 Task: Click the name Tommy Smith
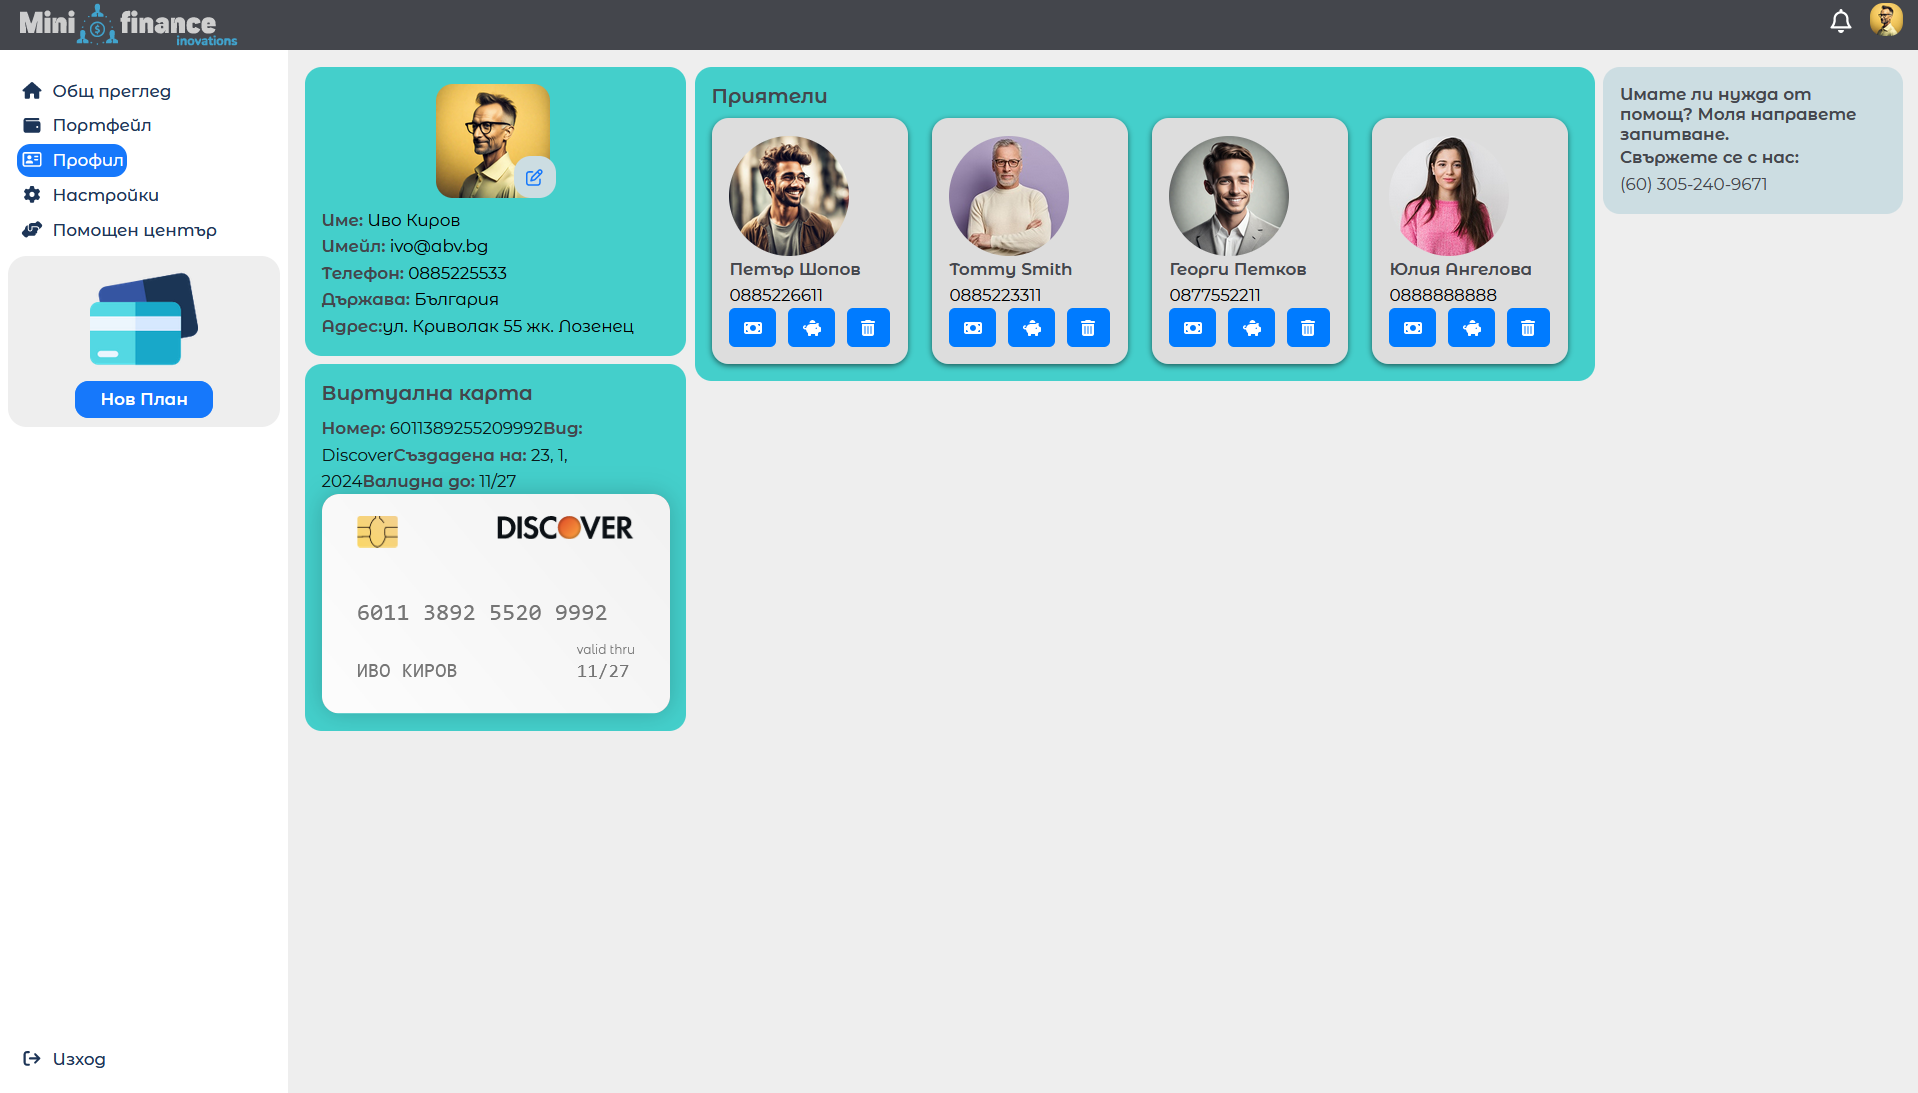coord(1010,269)
